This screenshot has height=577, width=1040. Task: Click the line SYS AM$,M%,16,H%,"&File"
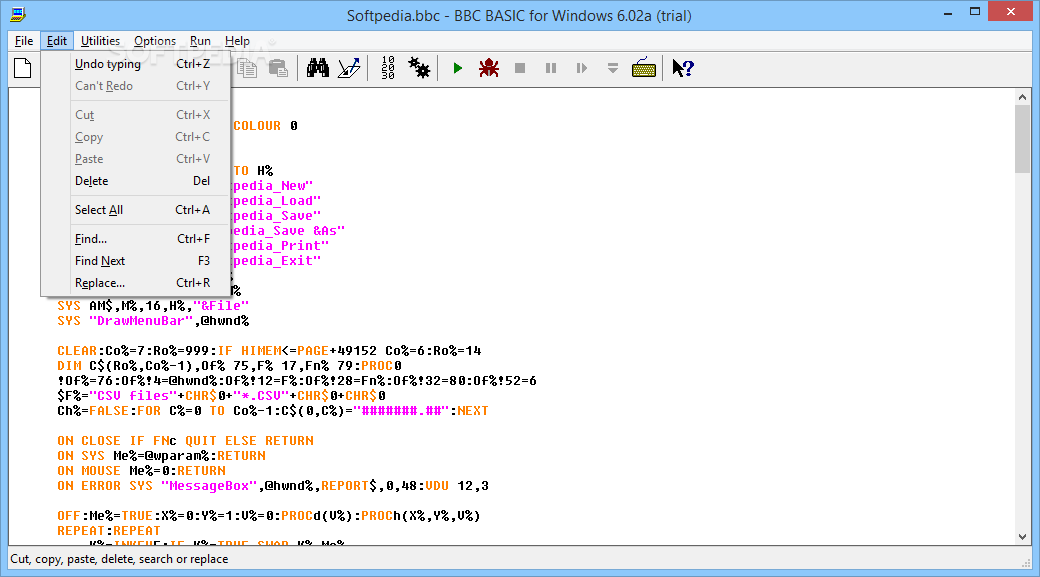pyautogui.click(x=153, y=306)
